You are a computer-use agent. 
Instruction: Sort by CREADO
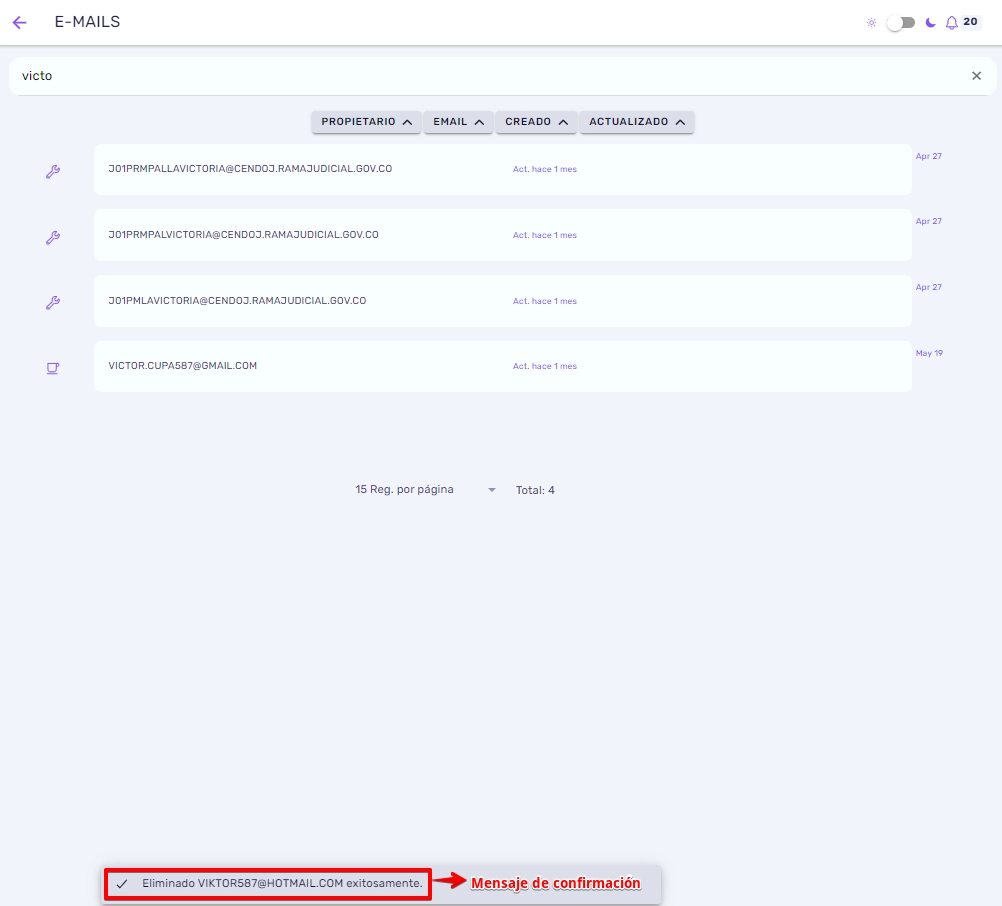[536, 121]
